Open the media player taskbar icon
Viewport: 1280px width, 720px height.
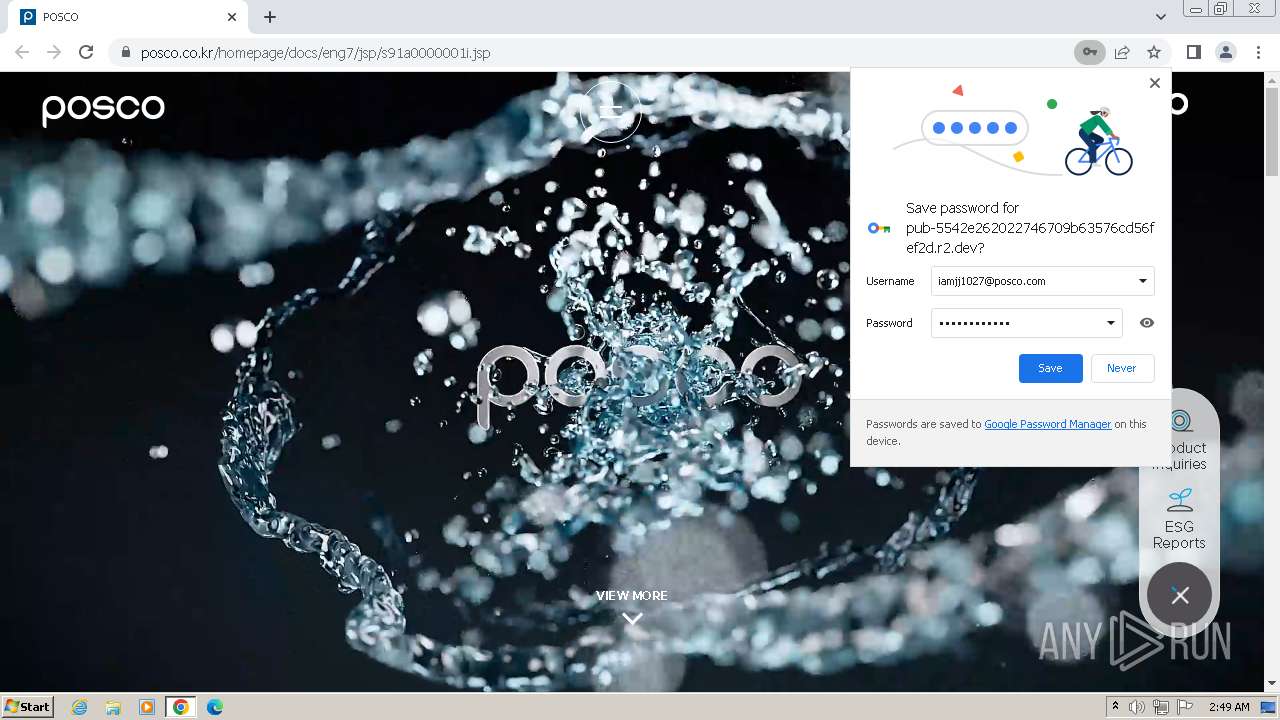coord(147,707)
